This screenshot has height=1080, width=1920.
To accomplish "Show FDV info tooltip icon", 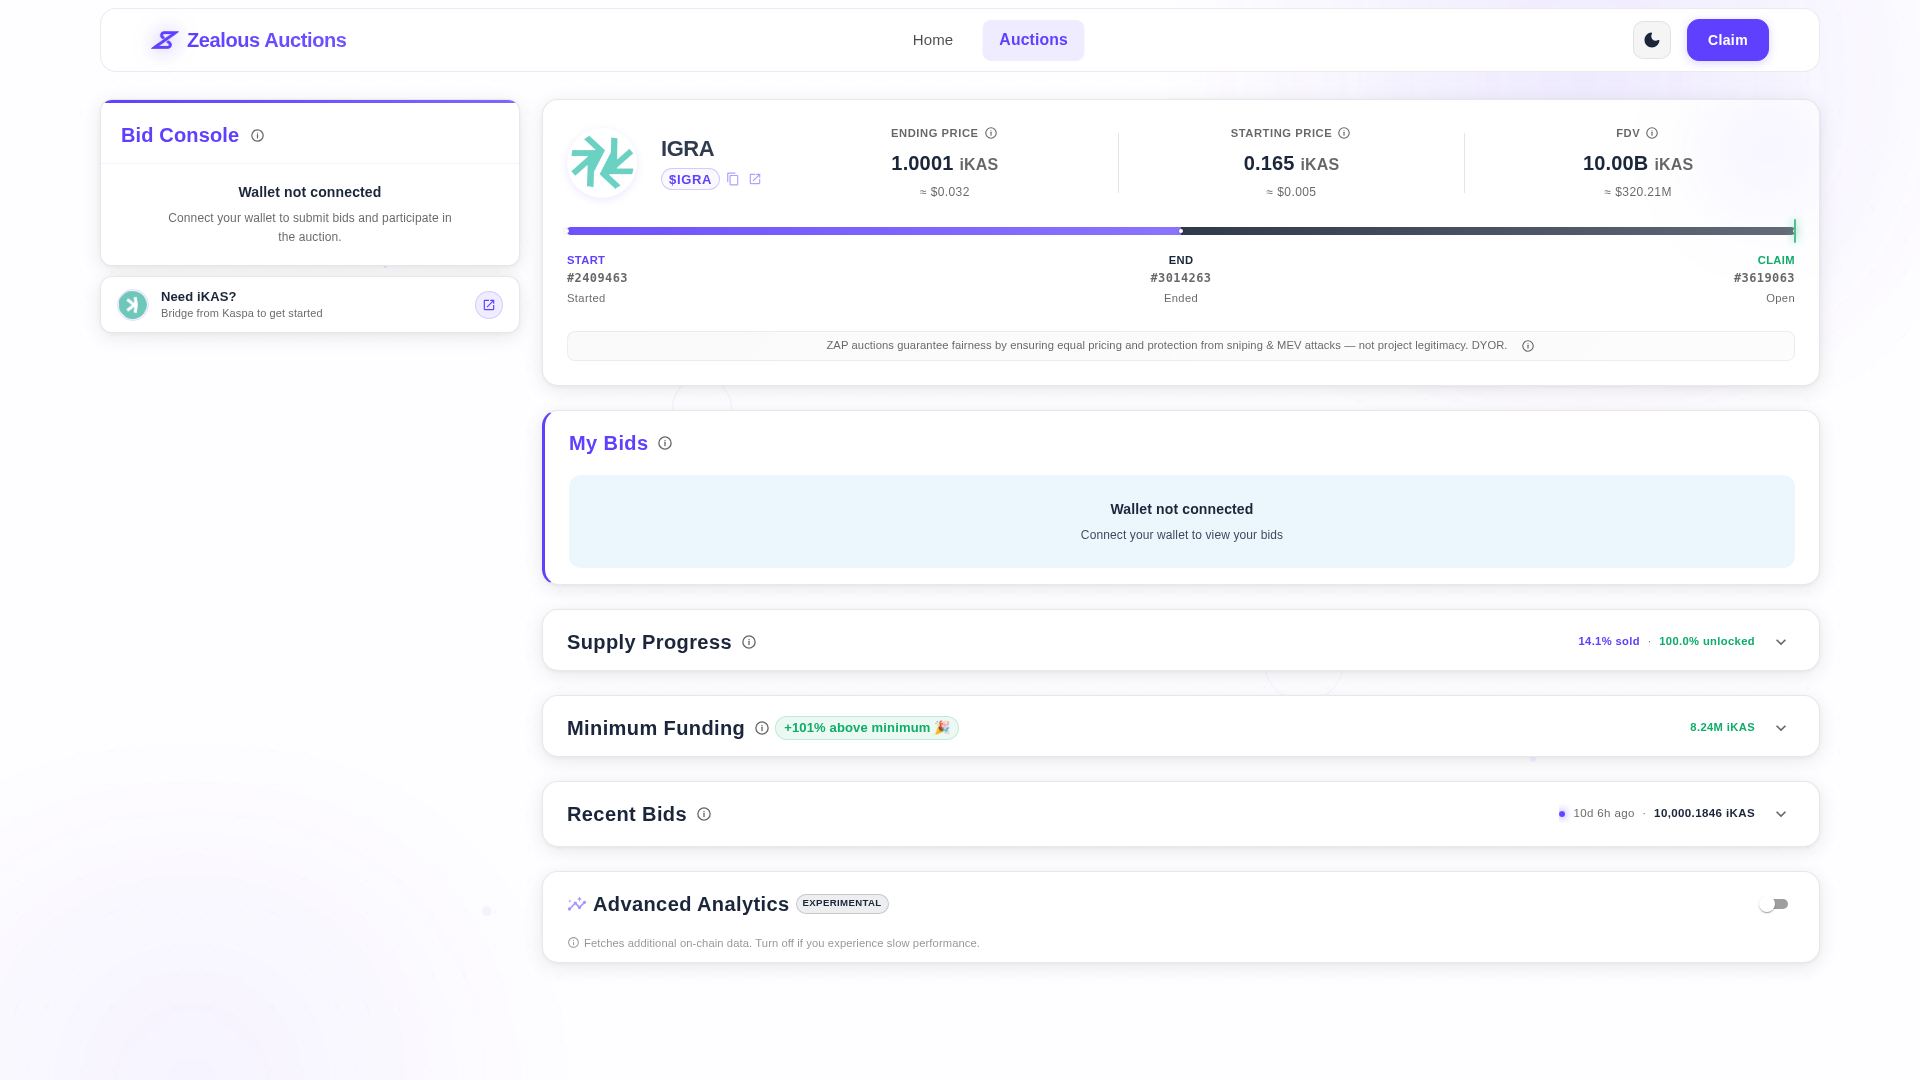I will pos(1652,133).
